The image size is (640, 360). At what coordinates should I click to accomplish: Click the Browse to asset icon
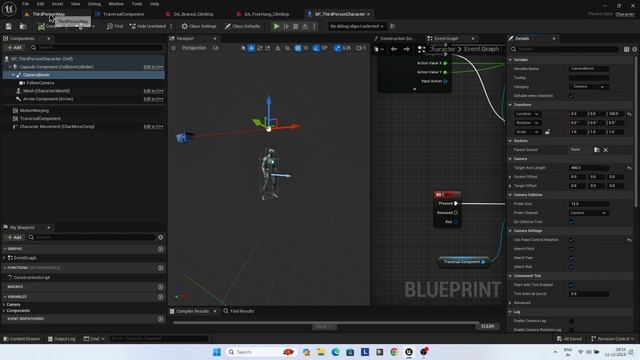(x=23, y=26)
